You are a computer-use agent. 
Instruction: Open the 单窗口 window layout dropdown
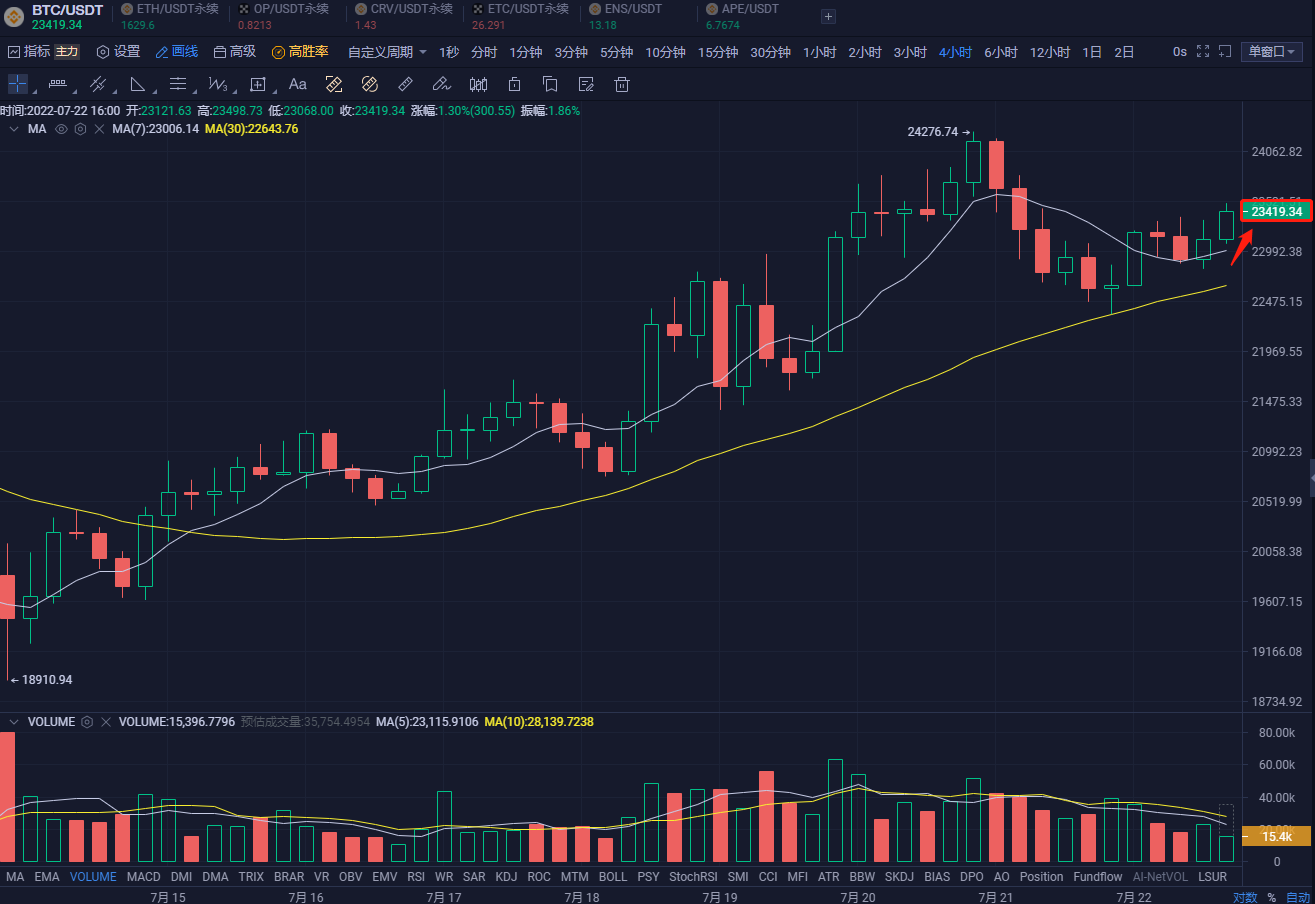click(1271, 52)
